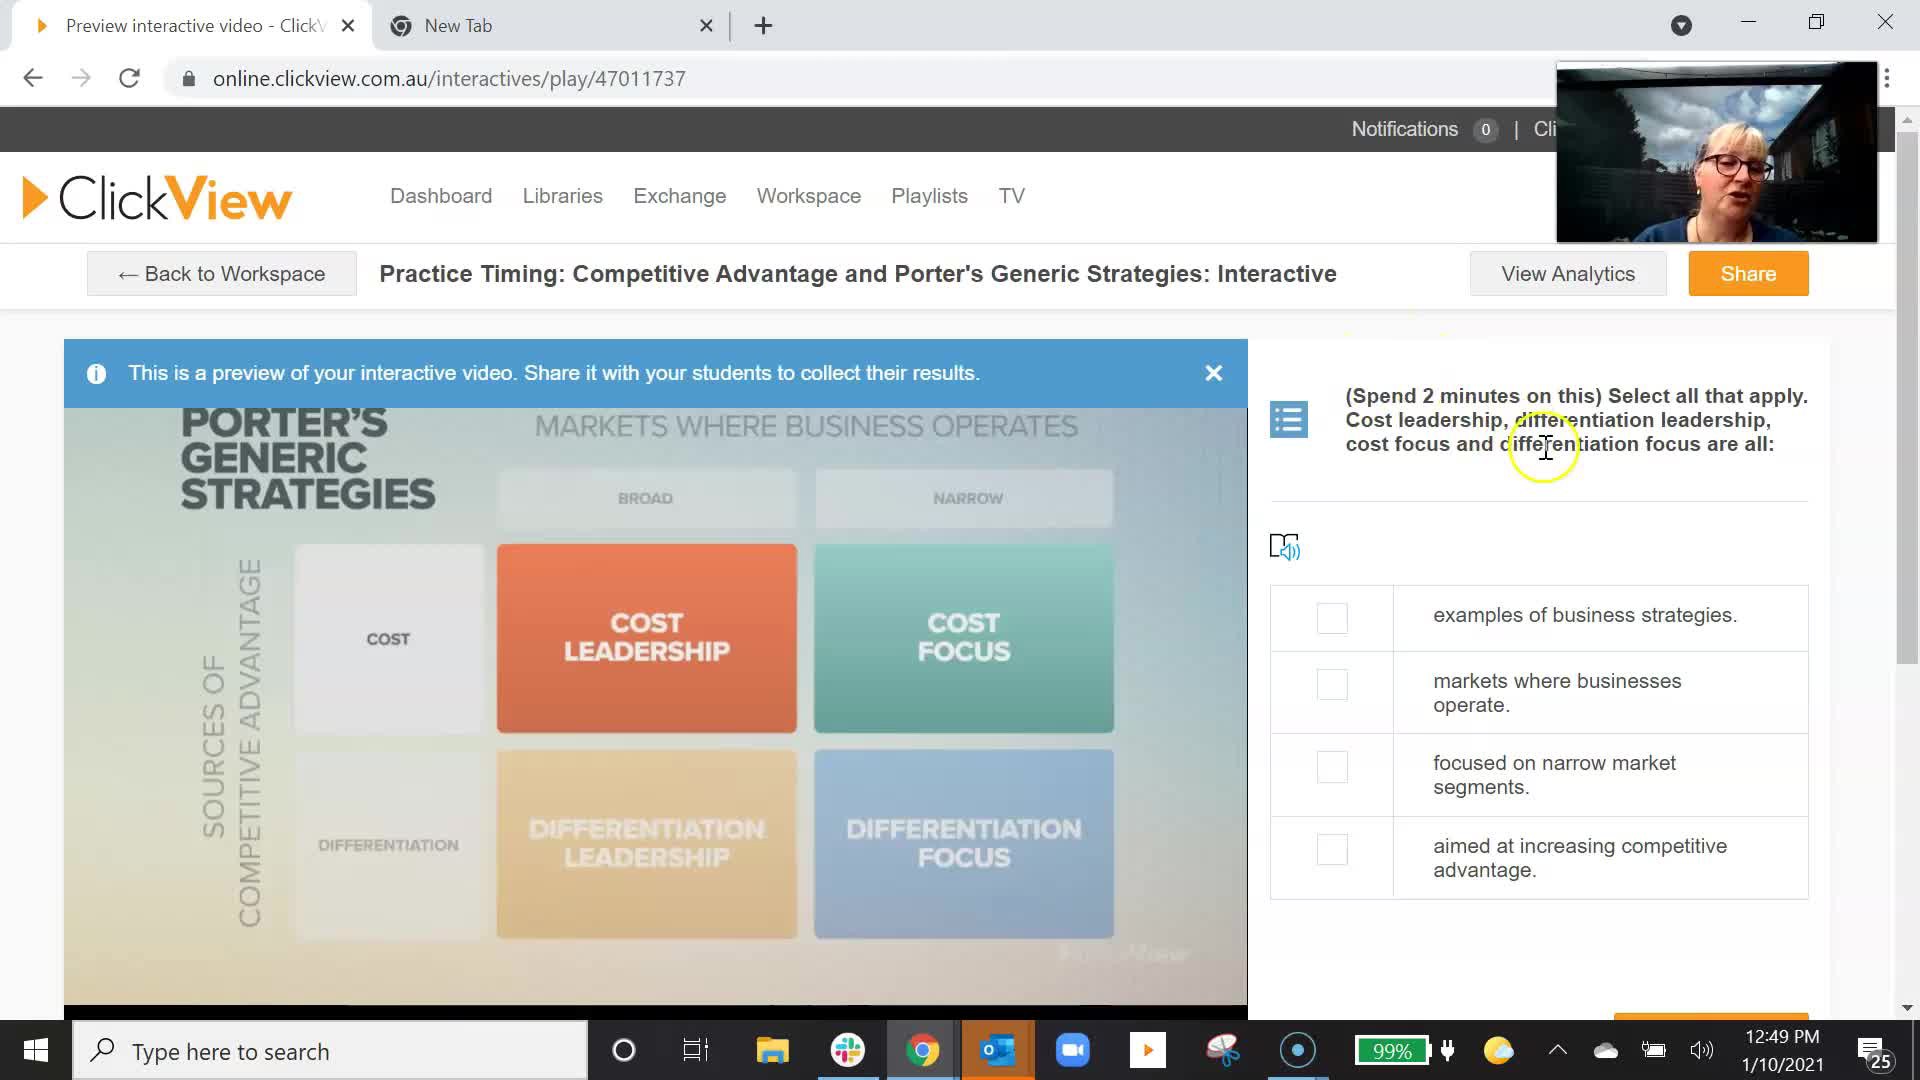1920x1080 pixels.
Task: Click the Windows search box
Action: [330, 1051]
